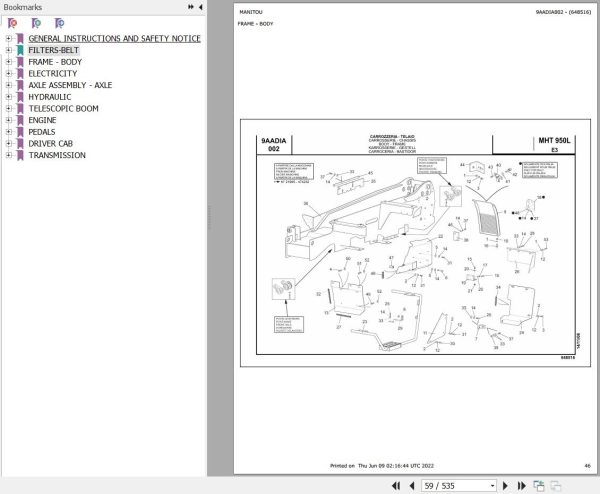Click the MANITOU header text on the page
The image size is (600, 494).
point(251,12)
